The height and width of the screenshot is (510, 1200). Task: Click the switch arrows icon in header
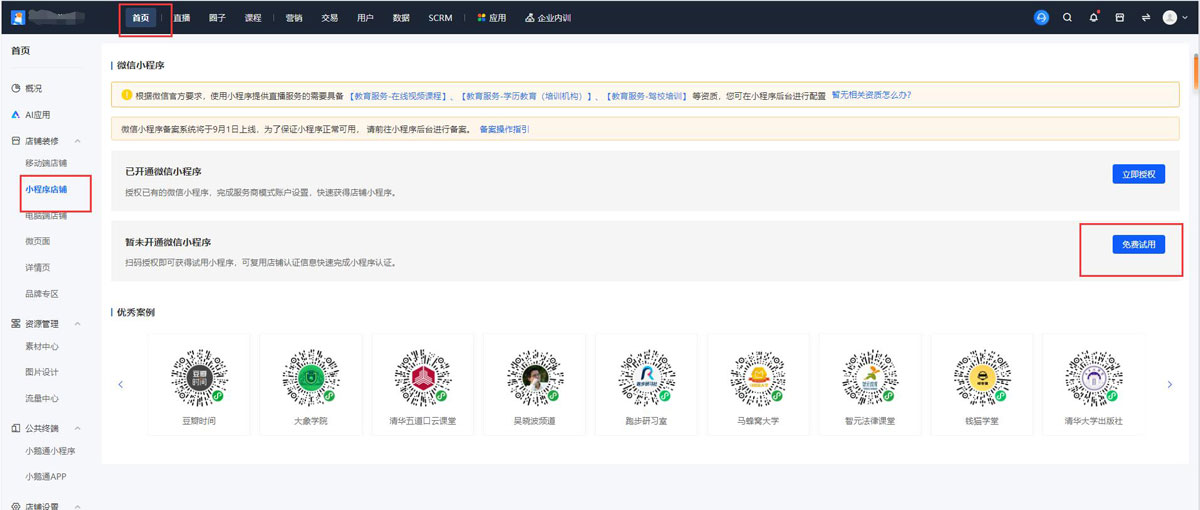1145,18
